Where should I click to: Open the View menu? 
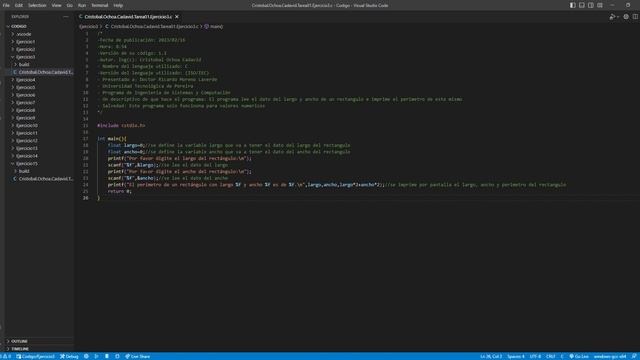[x=56, y=5]
